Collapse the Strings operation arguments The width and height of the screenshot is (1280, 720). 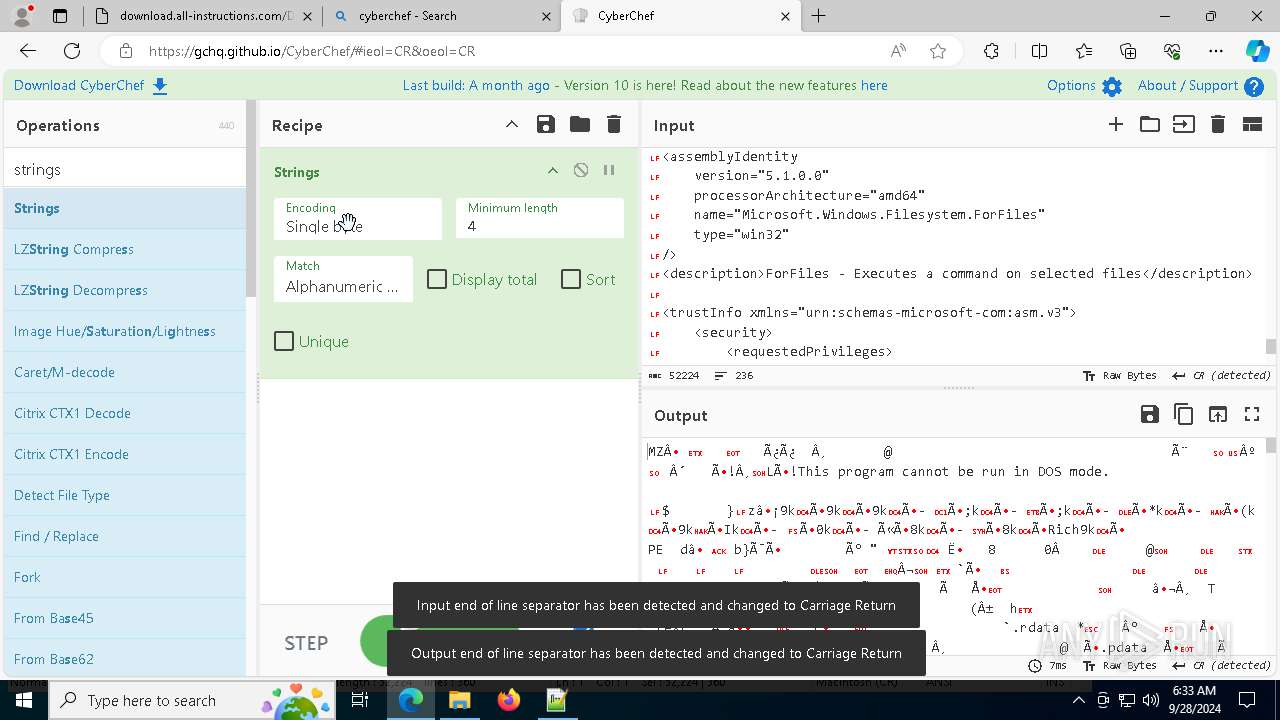(552, 171)
